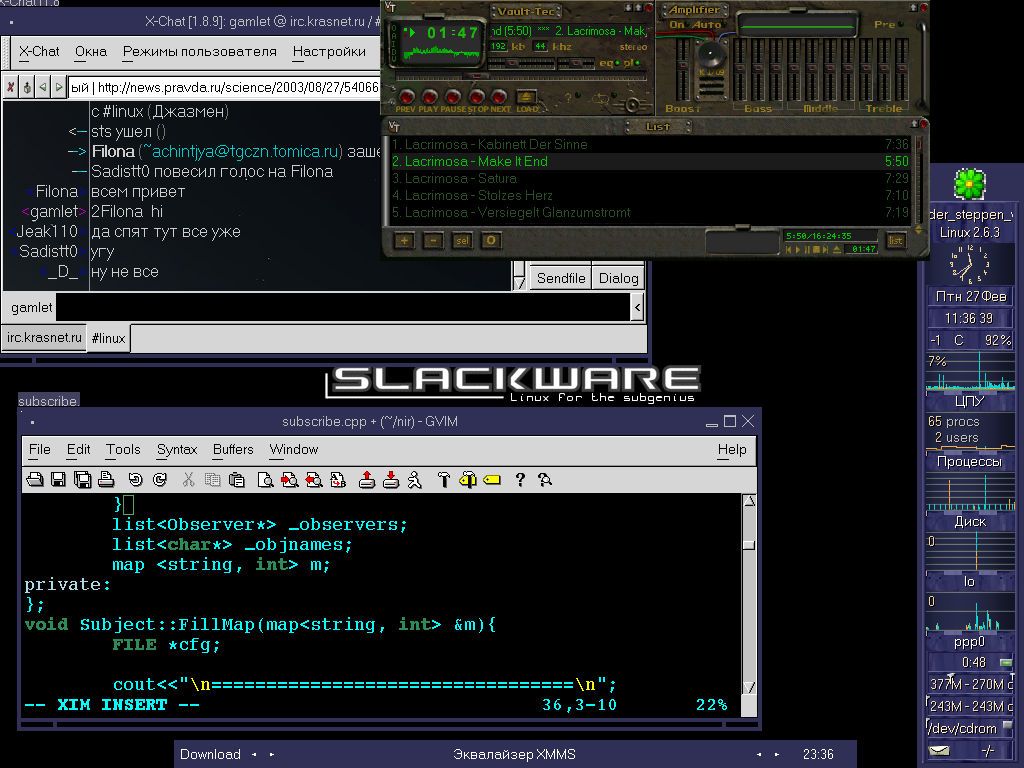1024x768 pixels.
Task: Open the Buffers menu in GVIM
Action: point(233,450)
